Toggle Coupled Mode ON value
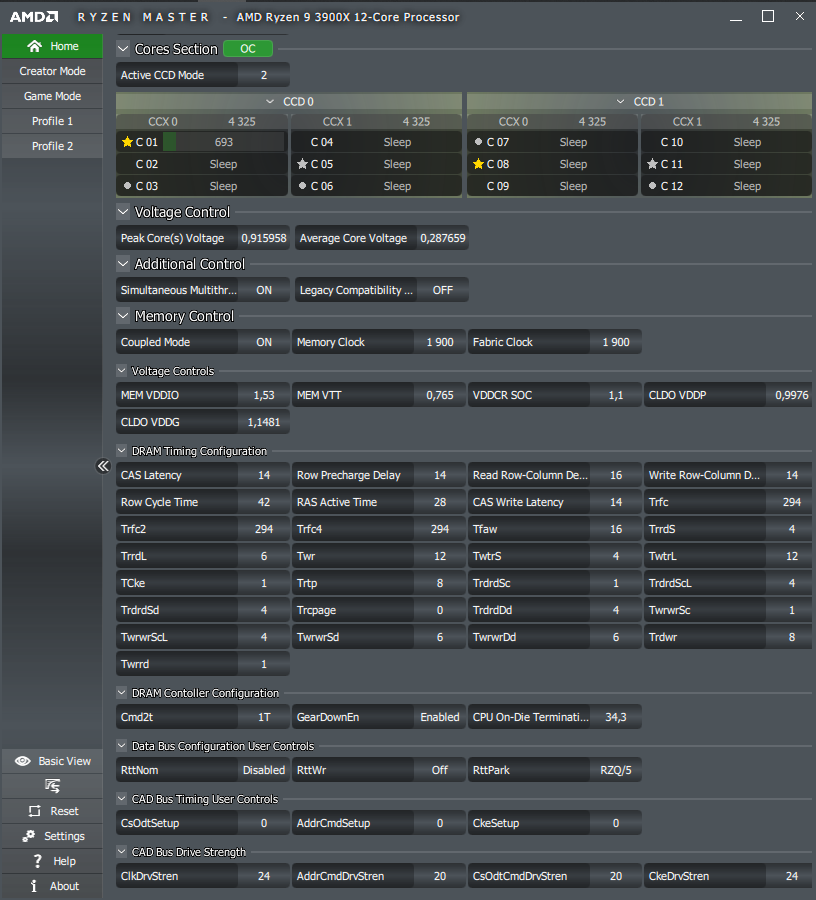The image size is (816, 900). pyautogui.click(x=264, y=342)
